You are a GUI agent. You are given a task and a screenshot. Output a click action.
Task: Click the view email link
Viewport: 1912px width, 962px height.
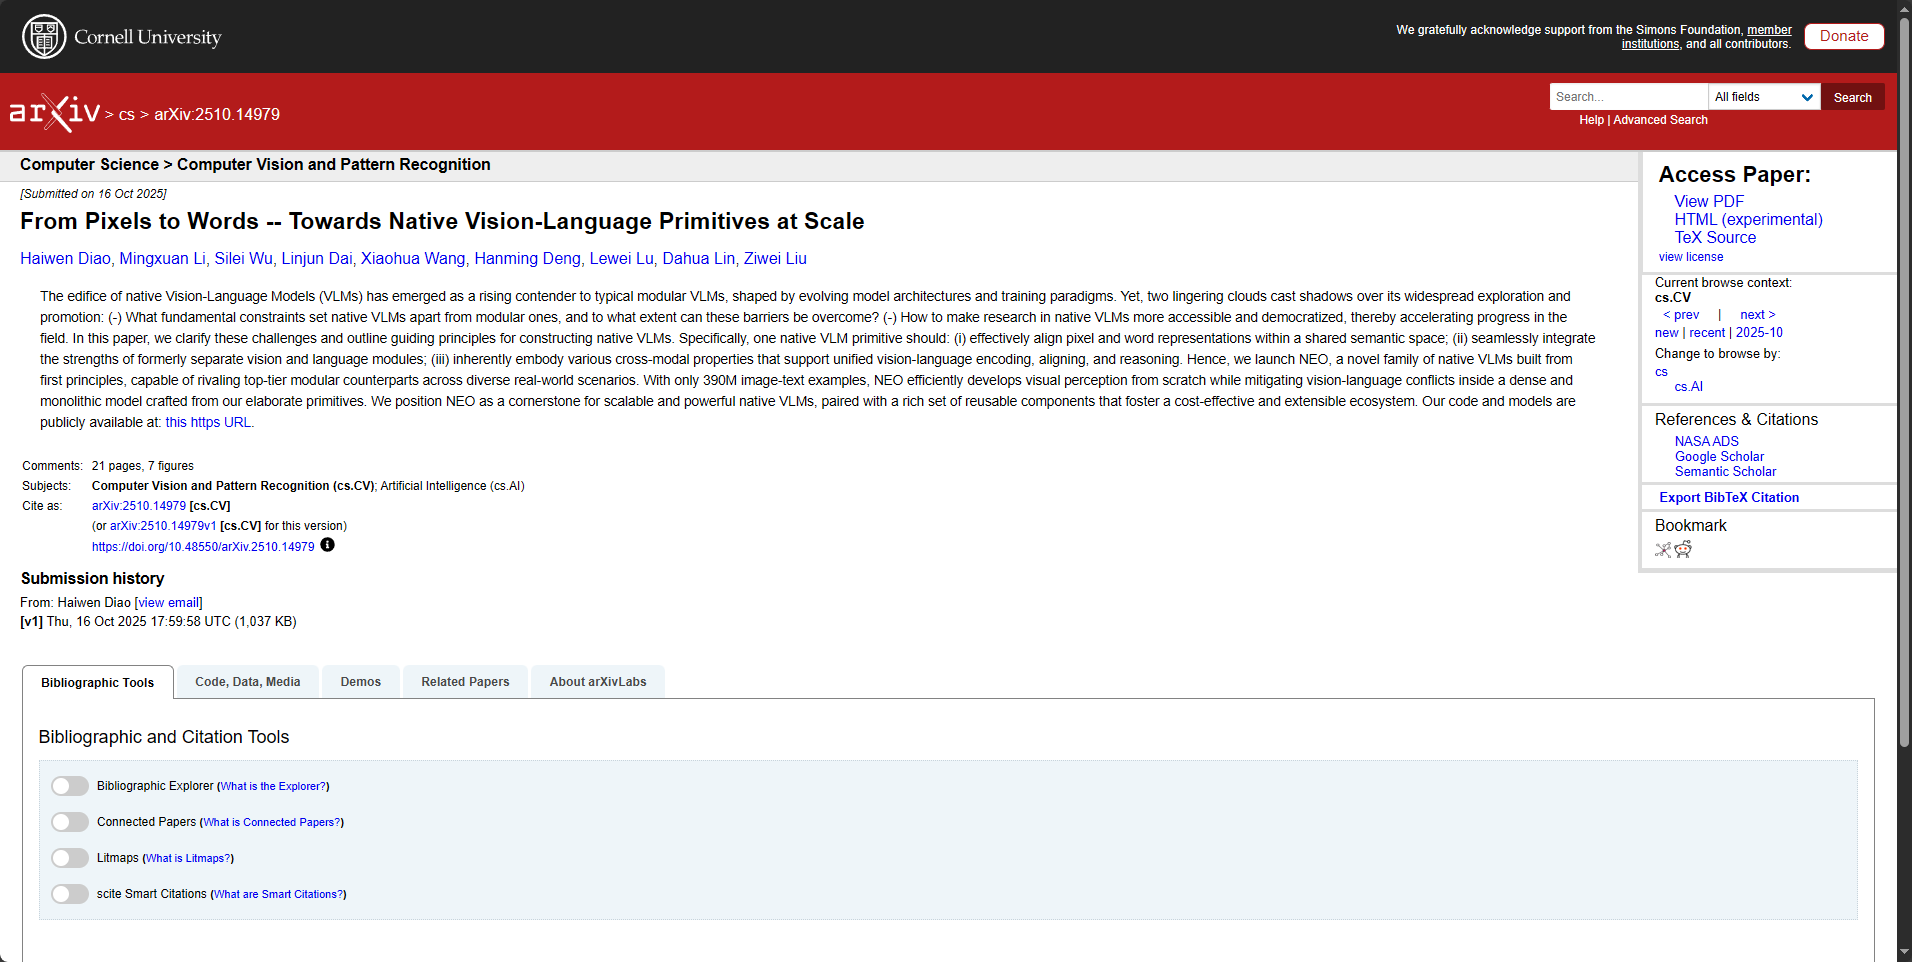coord(168,603)
